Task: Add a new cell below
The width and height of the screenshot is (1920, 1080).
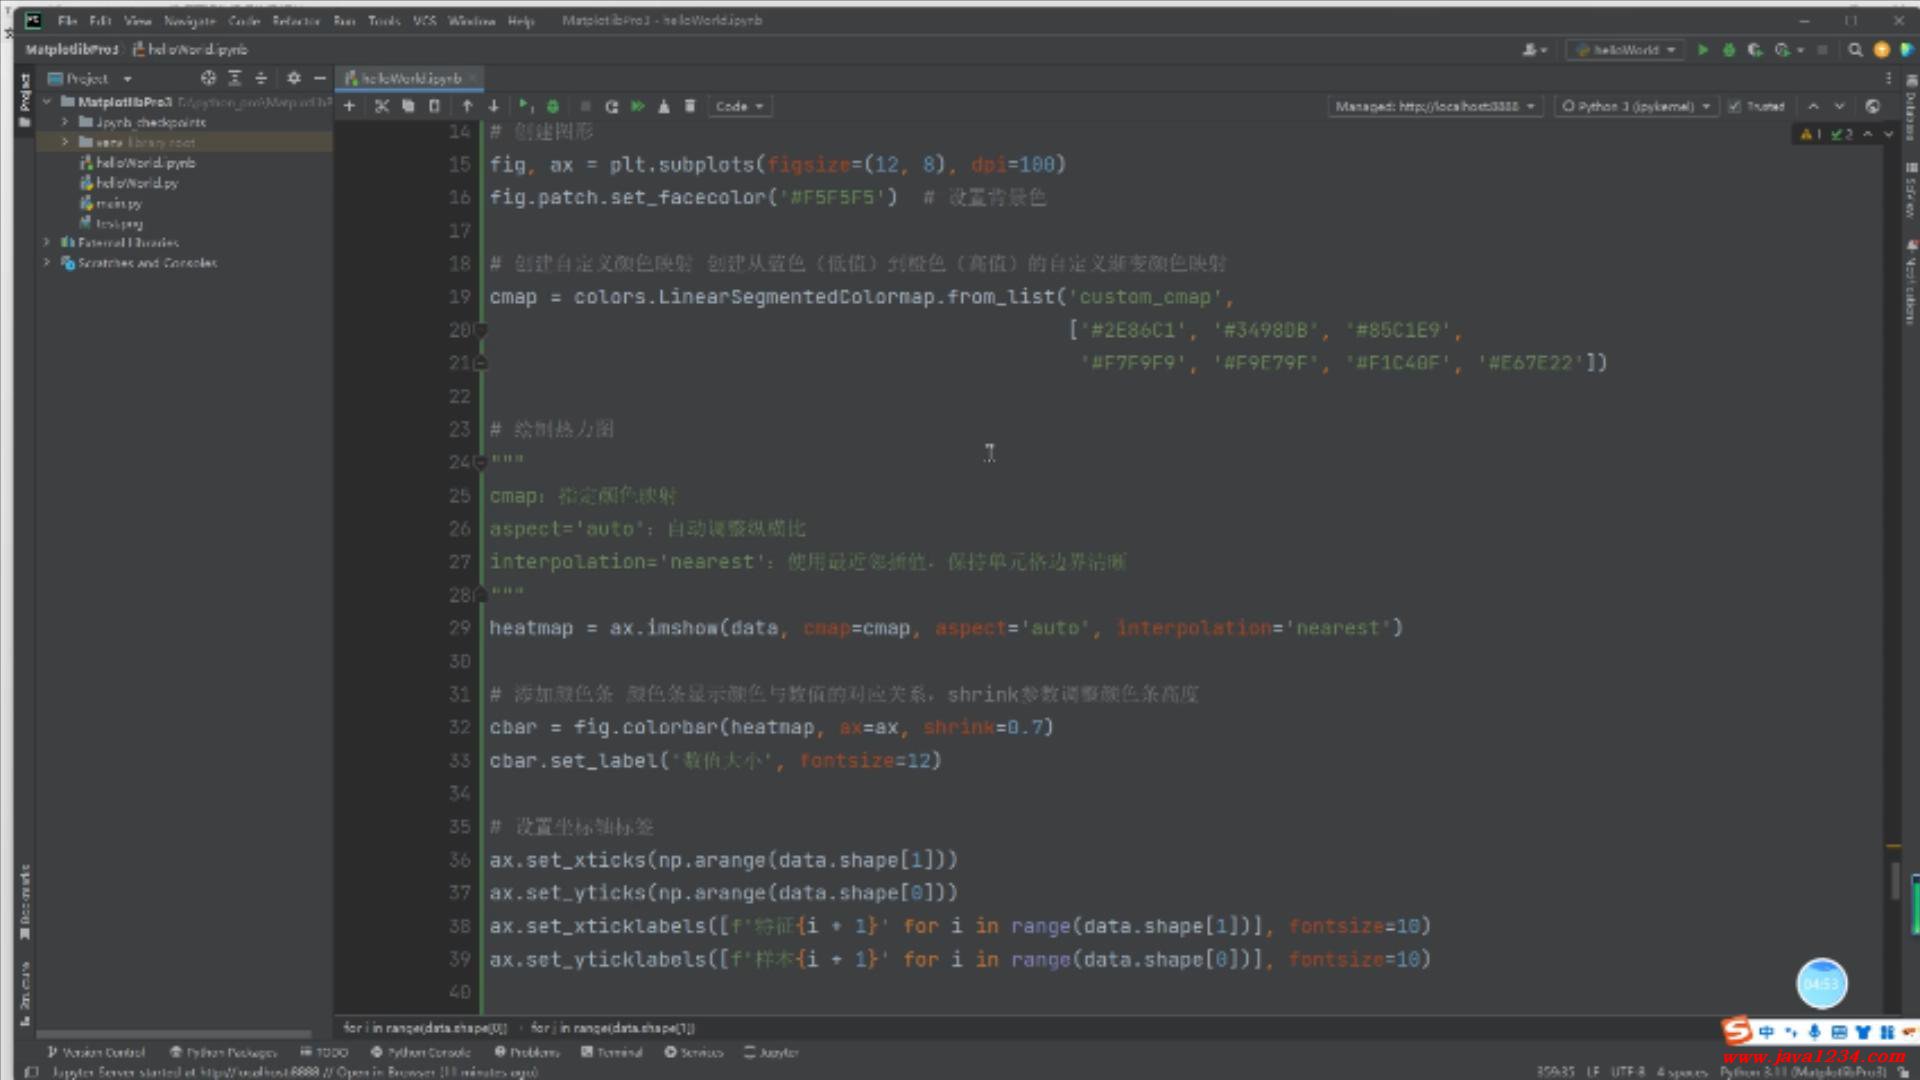Action: point(349,106)
